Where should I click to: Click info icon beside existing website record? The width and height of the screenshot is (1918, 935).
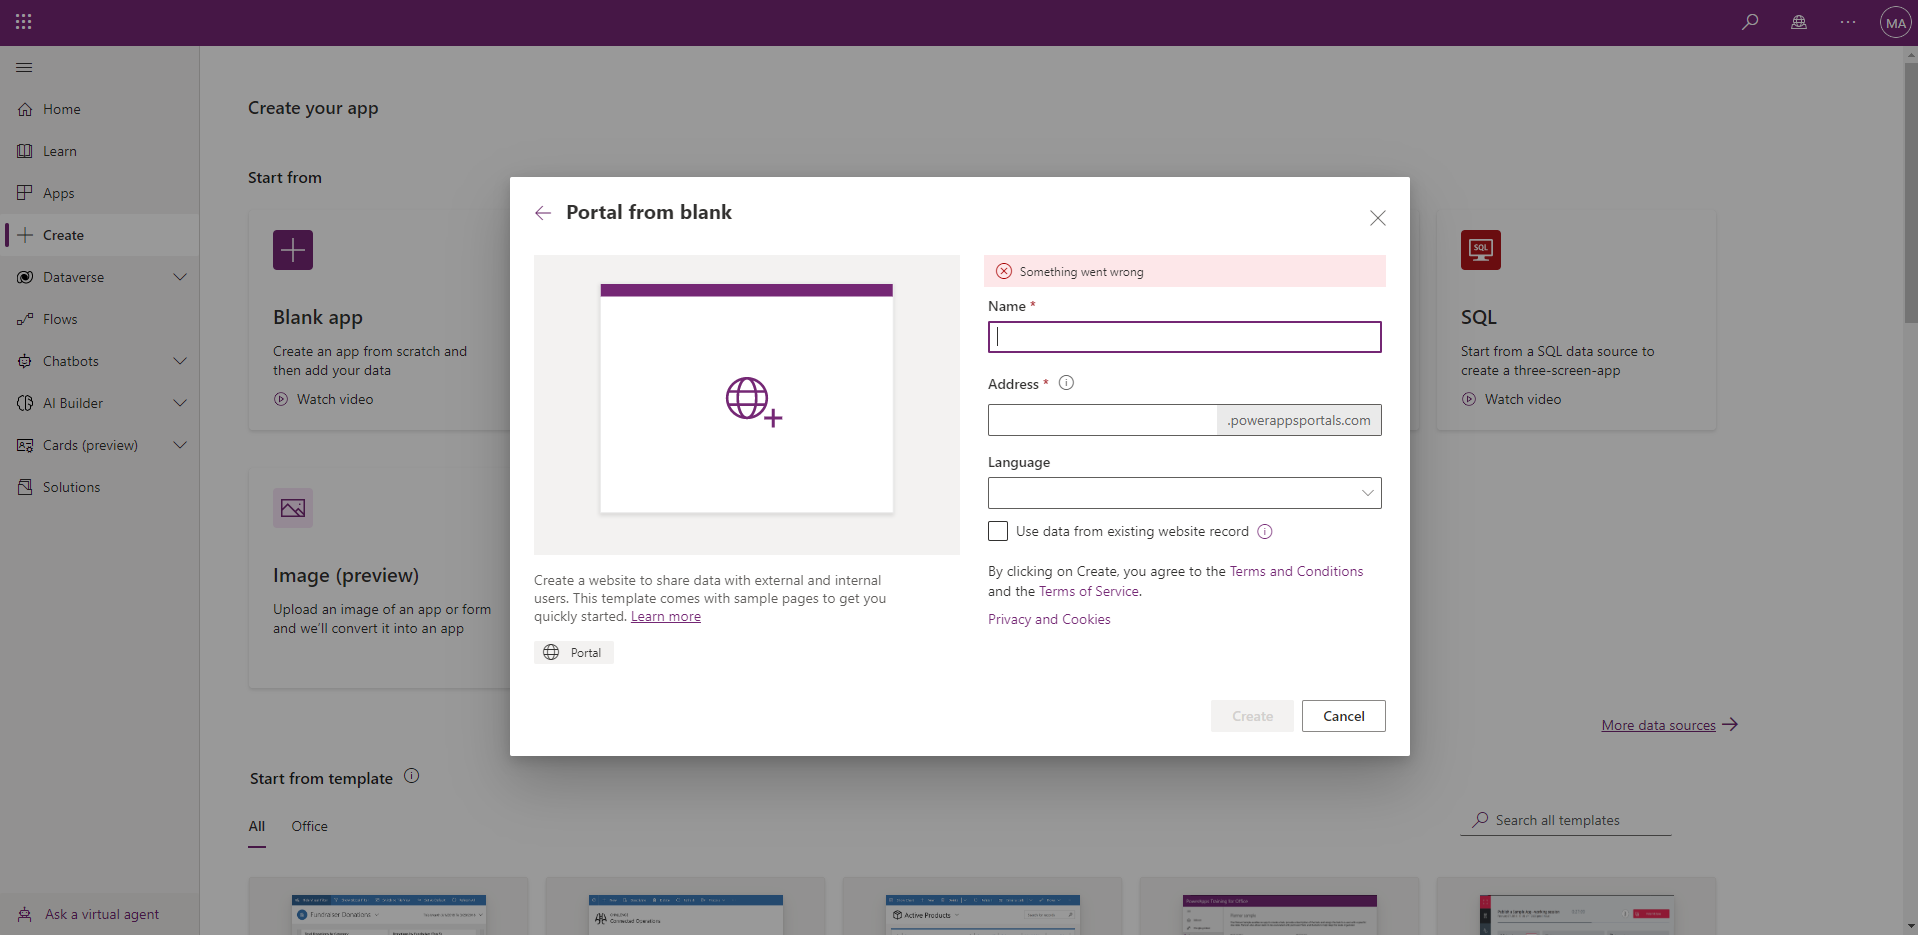1265,532
